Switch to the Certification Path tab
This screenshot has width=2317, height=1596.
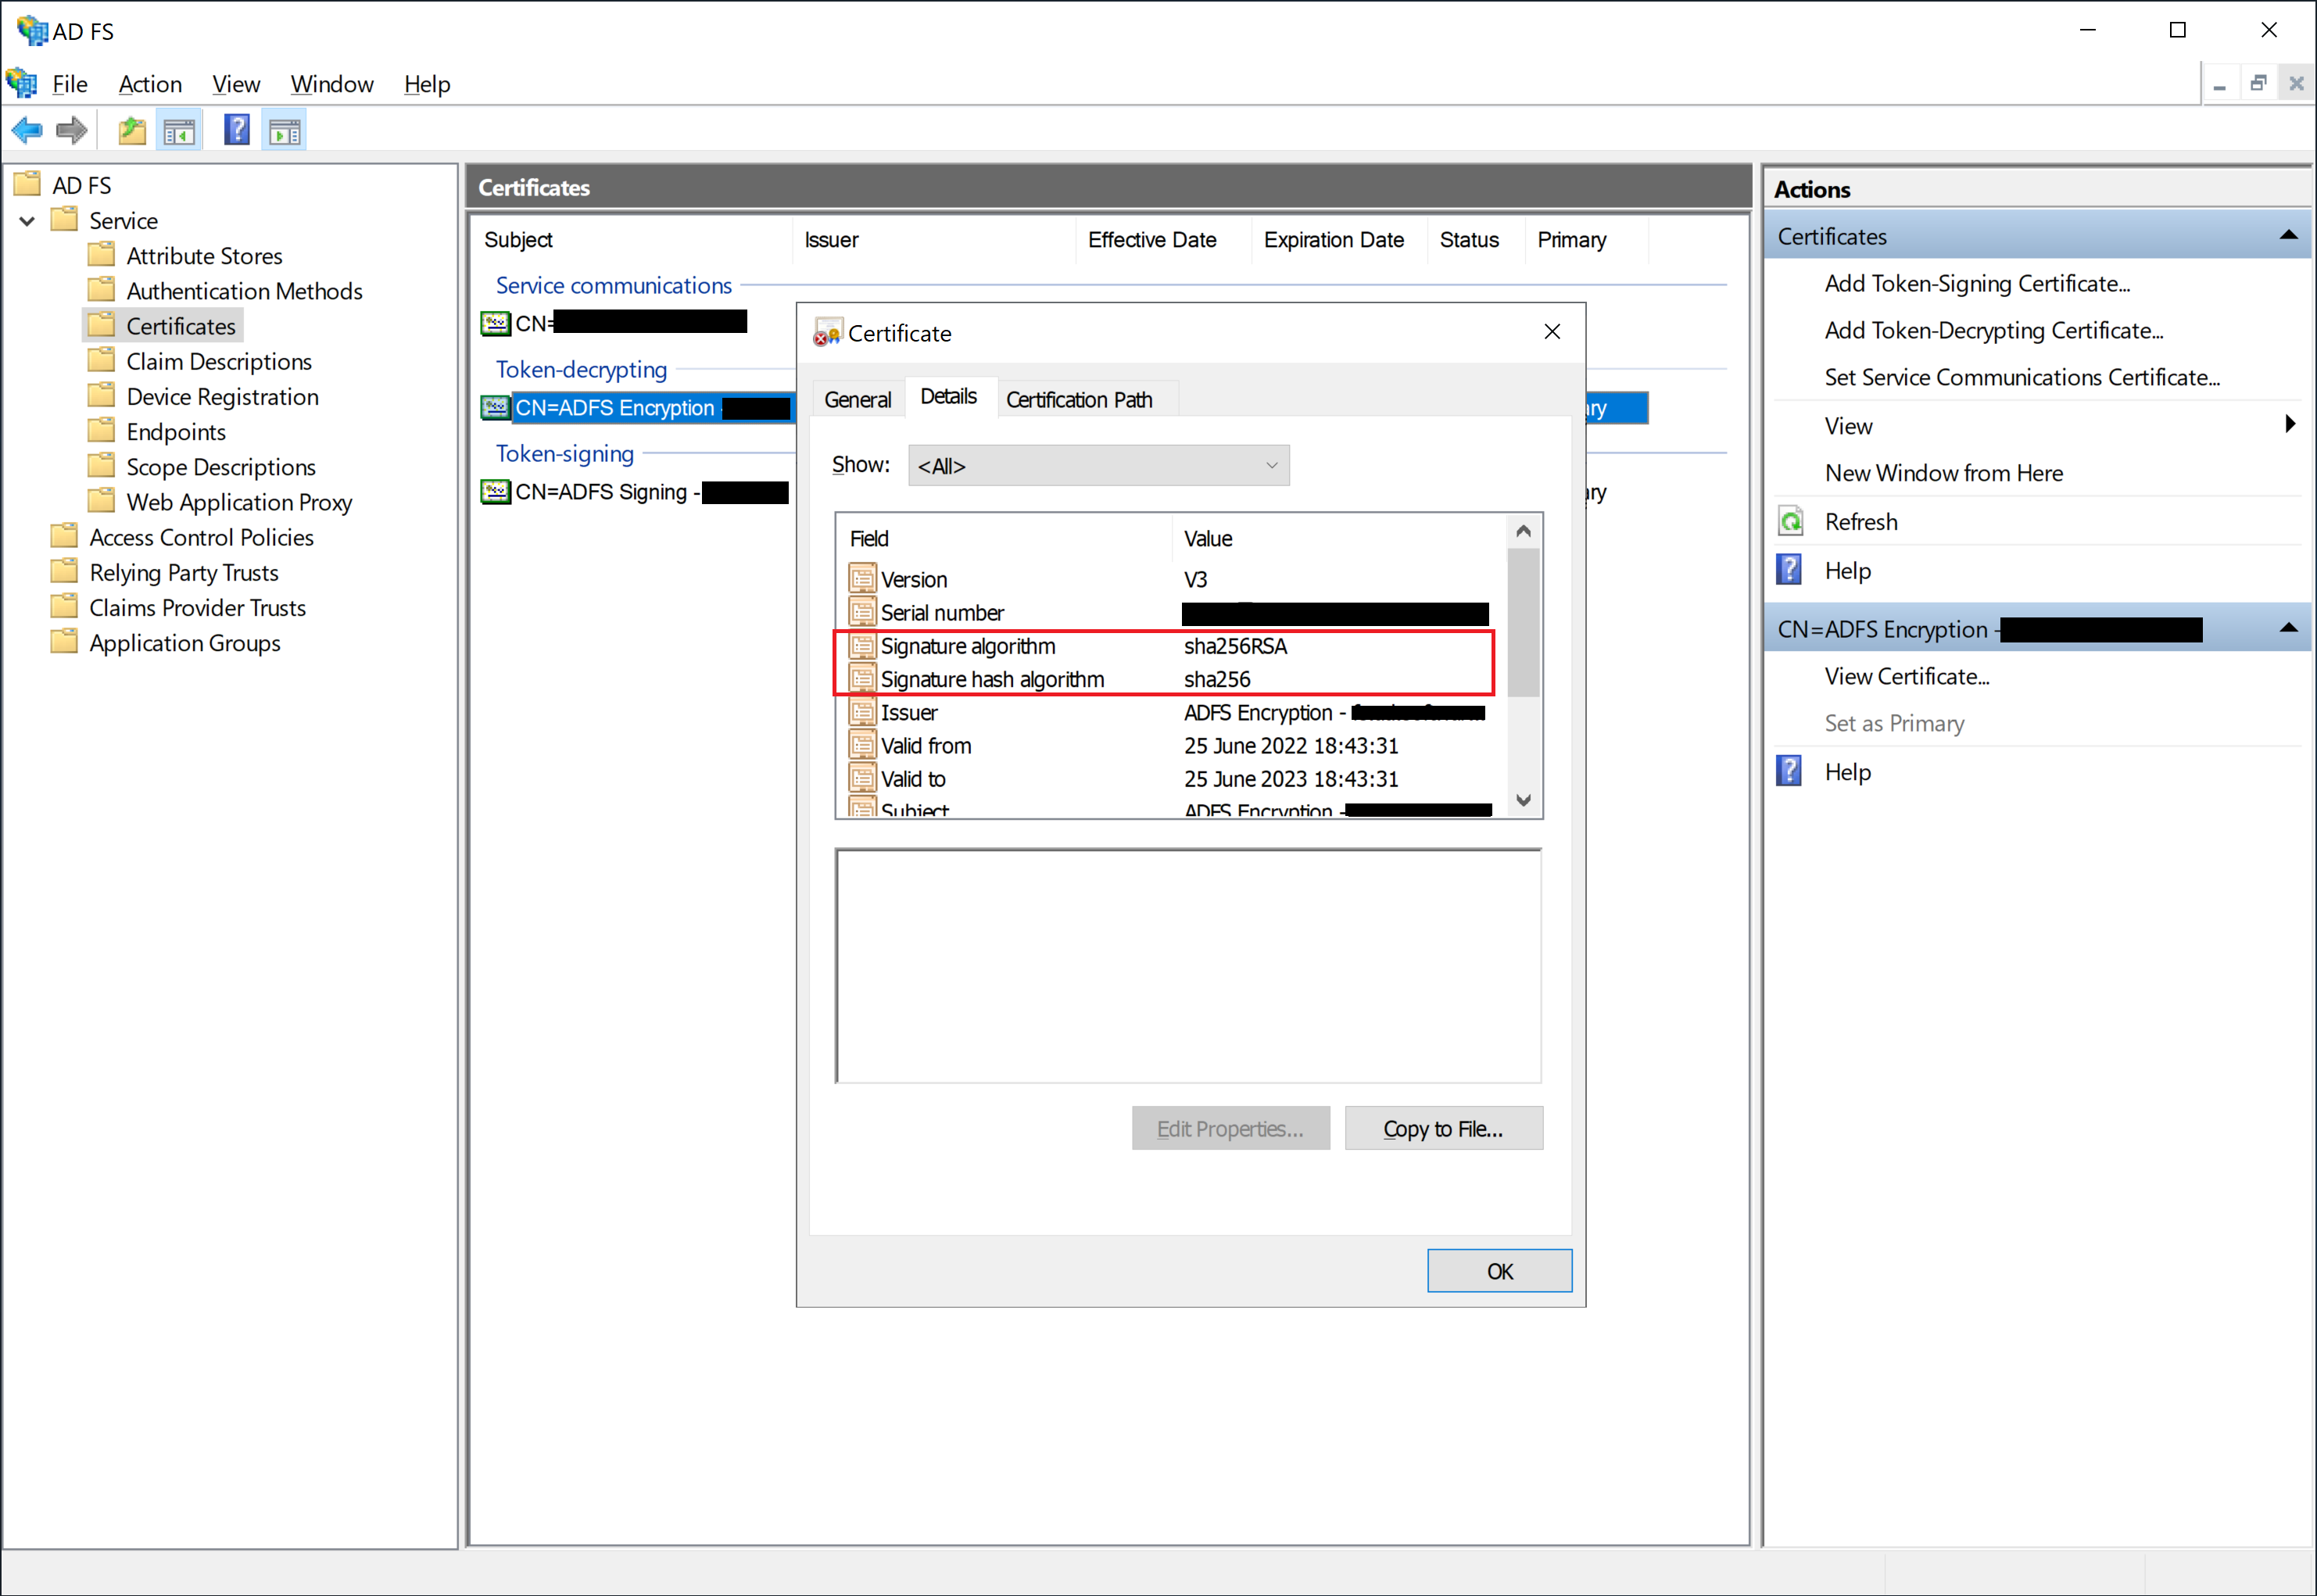click(1079, 399)
